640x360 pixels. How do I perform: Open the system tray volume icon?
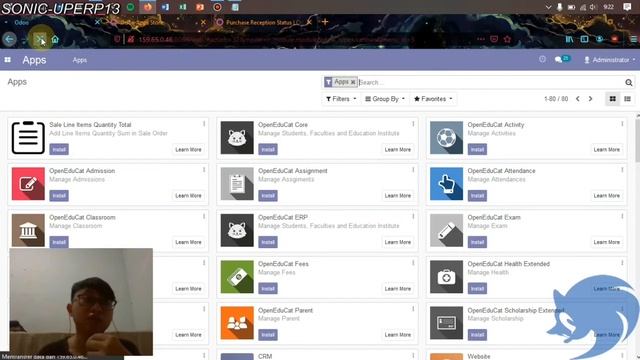click(594, 7)
